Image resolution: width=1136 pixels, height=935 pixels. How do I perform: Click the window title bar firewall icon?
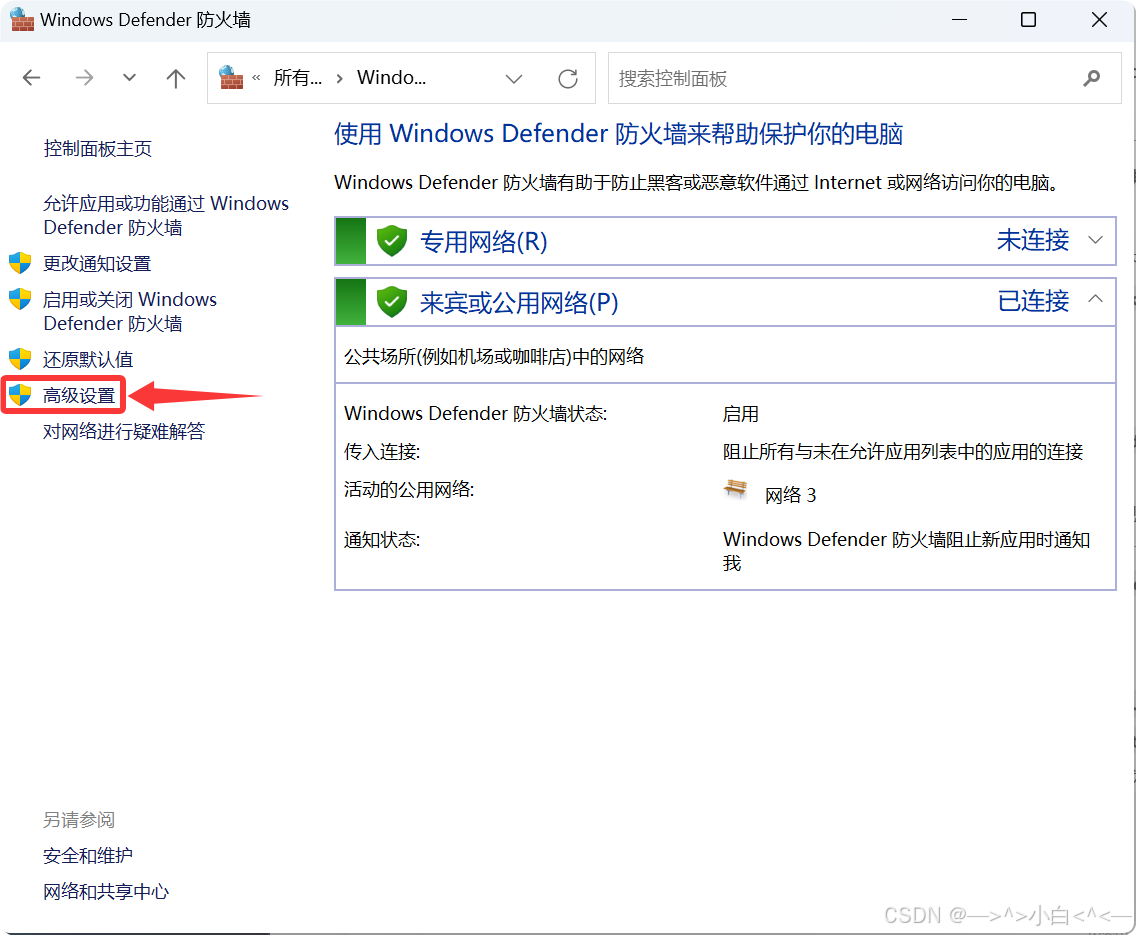coord(22,20)
